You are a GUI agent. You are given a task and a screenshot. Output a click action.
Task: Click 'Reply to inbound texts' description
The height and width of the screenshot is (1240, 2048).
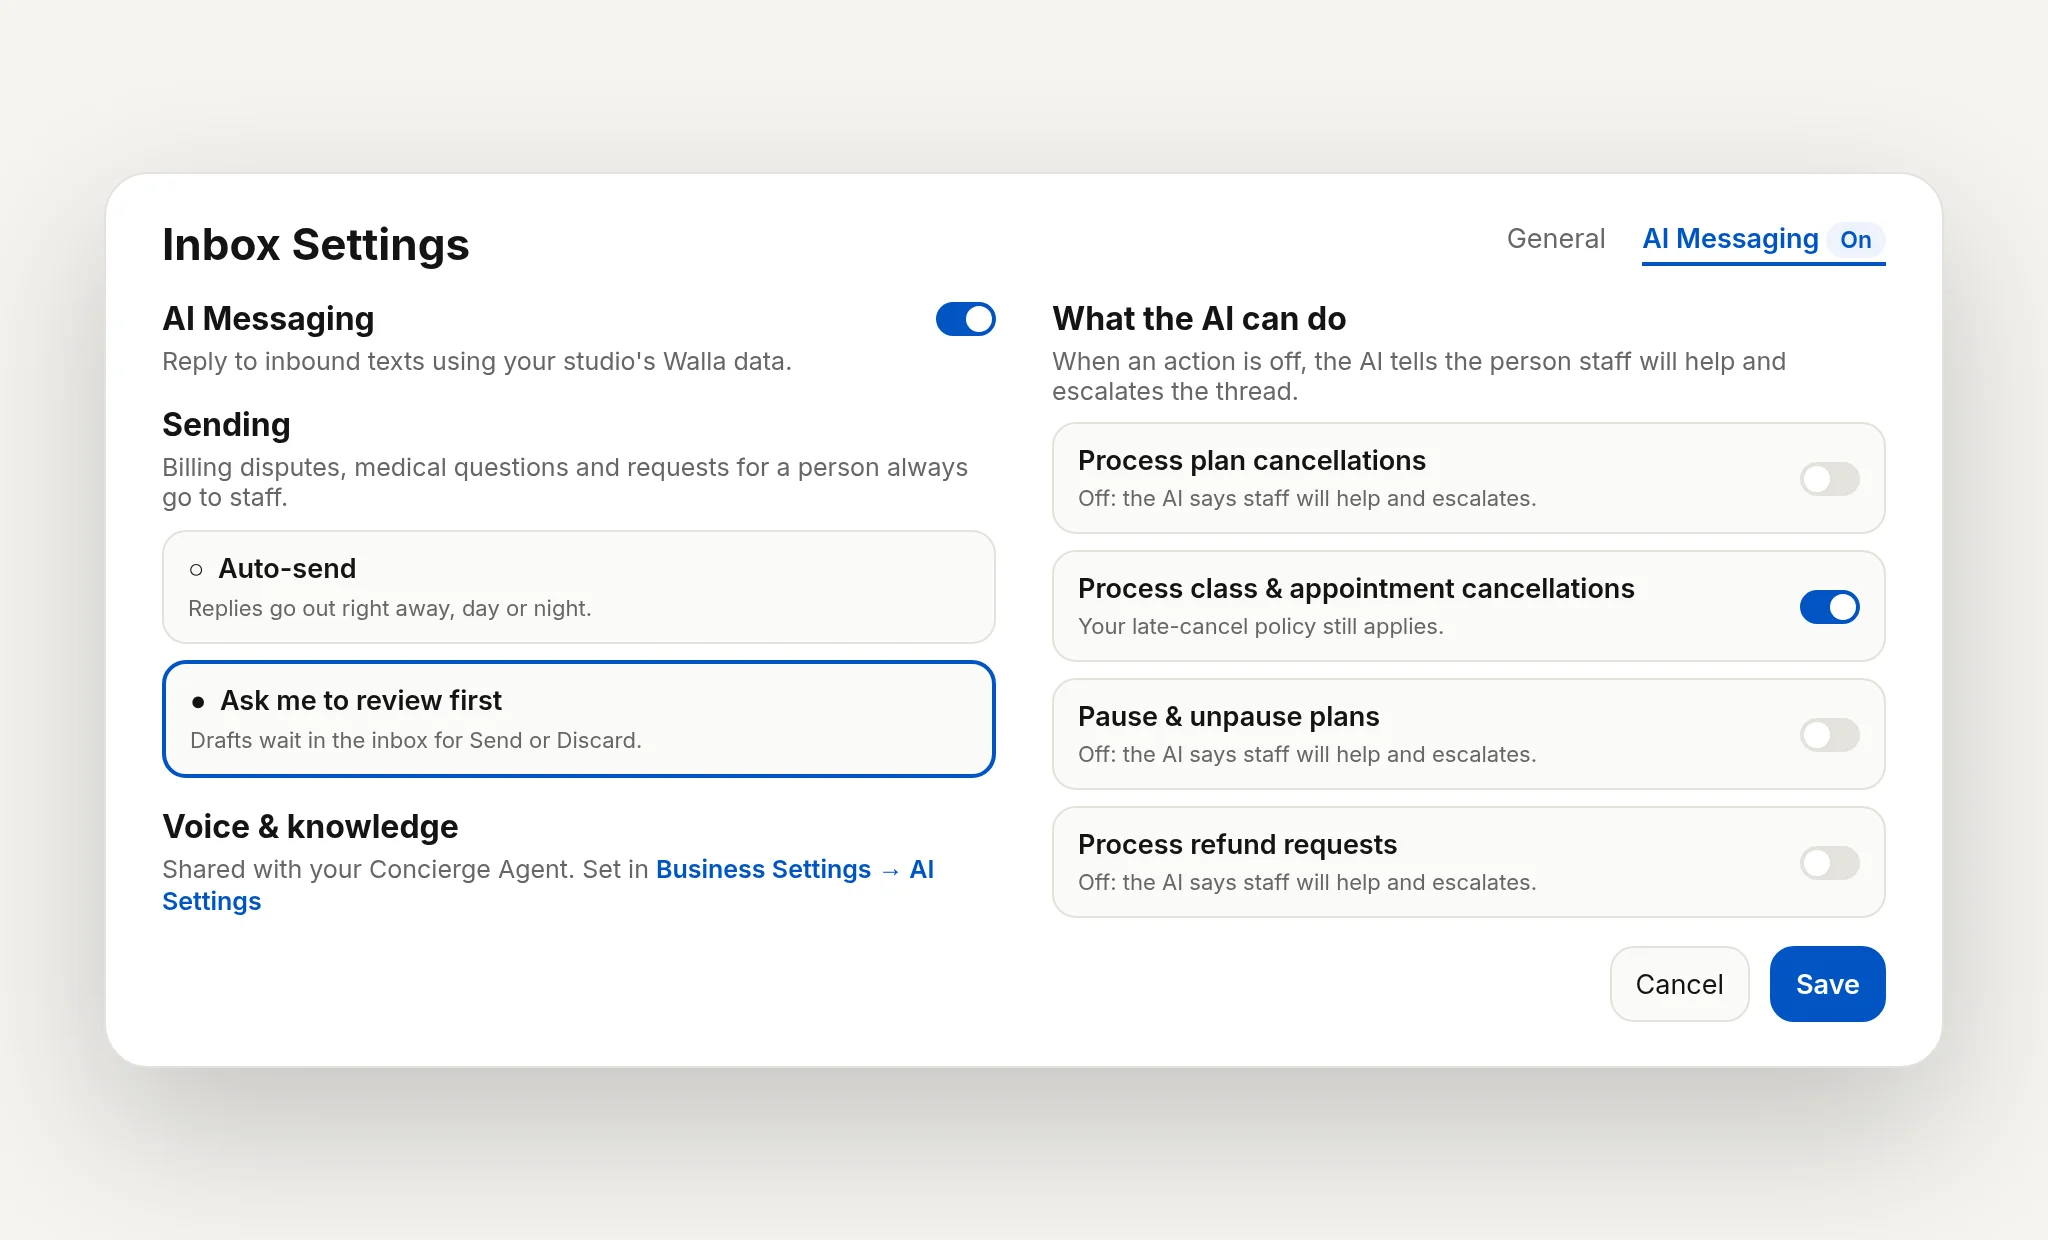(477, 362)
